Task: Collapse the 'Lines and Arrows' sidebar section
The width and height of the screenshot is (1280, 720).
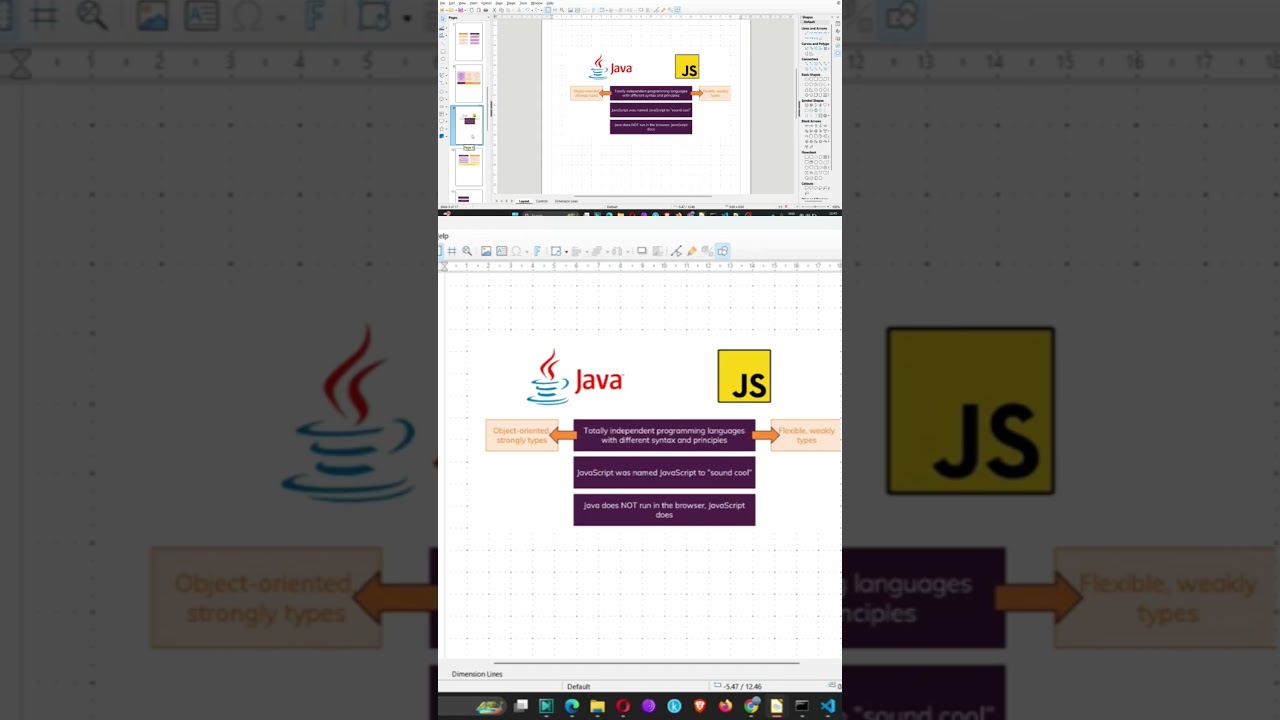Action: pos(814,28)
